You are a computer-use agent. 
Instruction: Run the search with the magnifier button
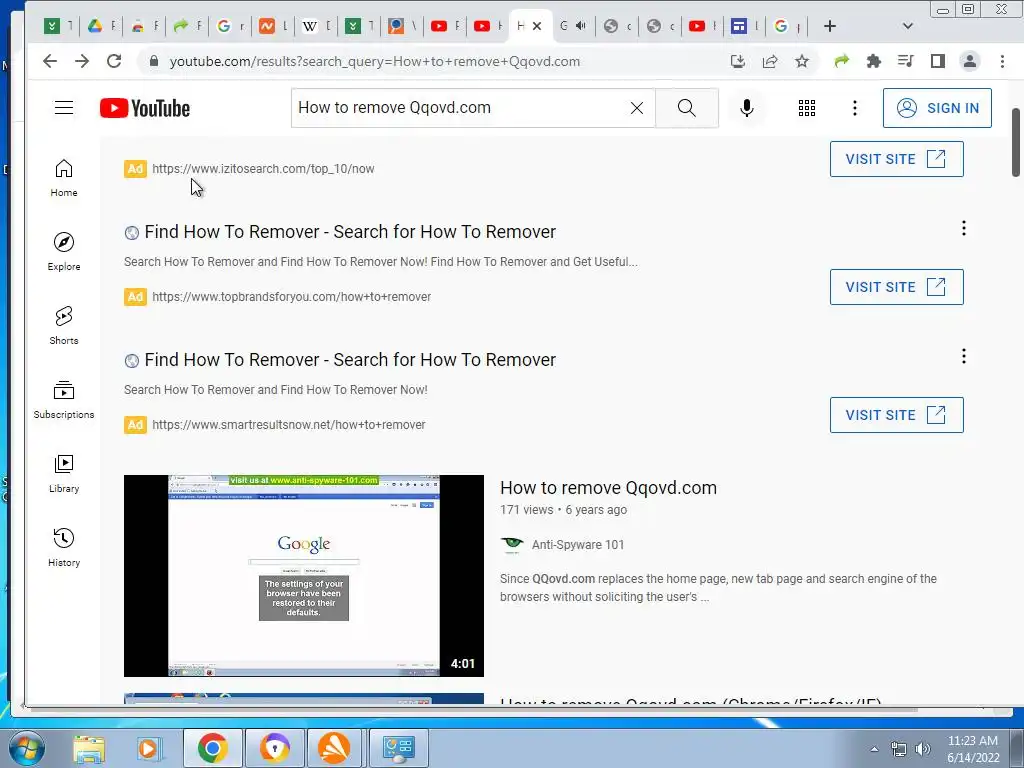pos(686,108)
